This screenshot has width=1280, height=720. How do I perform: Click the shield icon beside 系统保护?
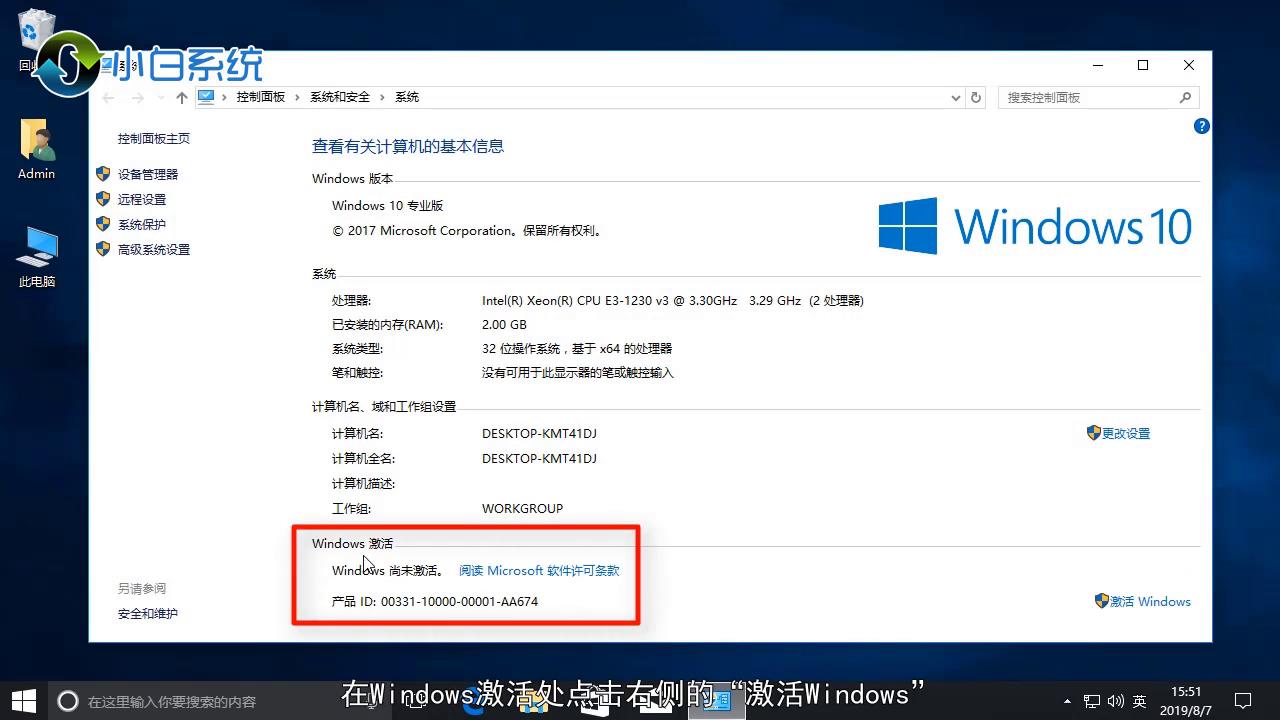(103, 224)
